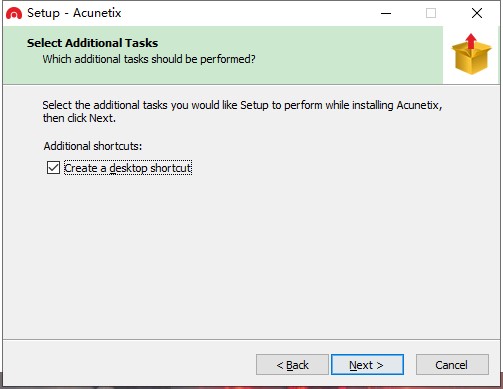Cancel the Acunetix installation
Image resolution: width=503 pixels, height=389 pixels.
[452, 365]
